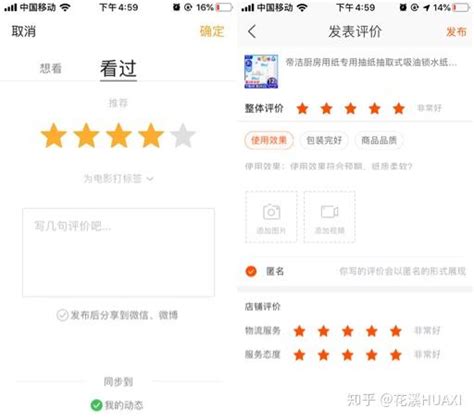Tap the 写几句评价吧 text box
This screenshot has height=420, width=474.
(x=118, y=252)
